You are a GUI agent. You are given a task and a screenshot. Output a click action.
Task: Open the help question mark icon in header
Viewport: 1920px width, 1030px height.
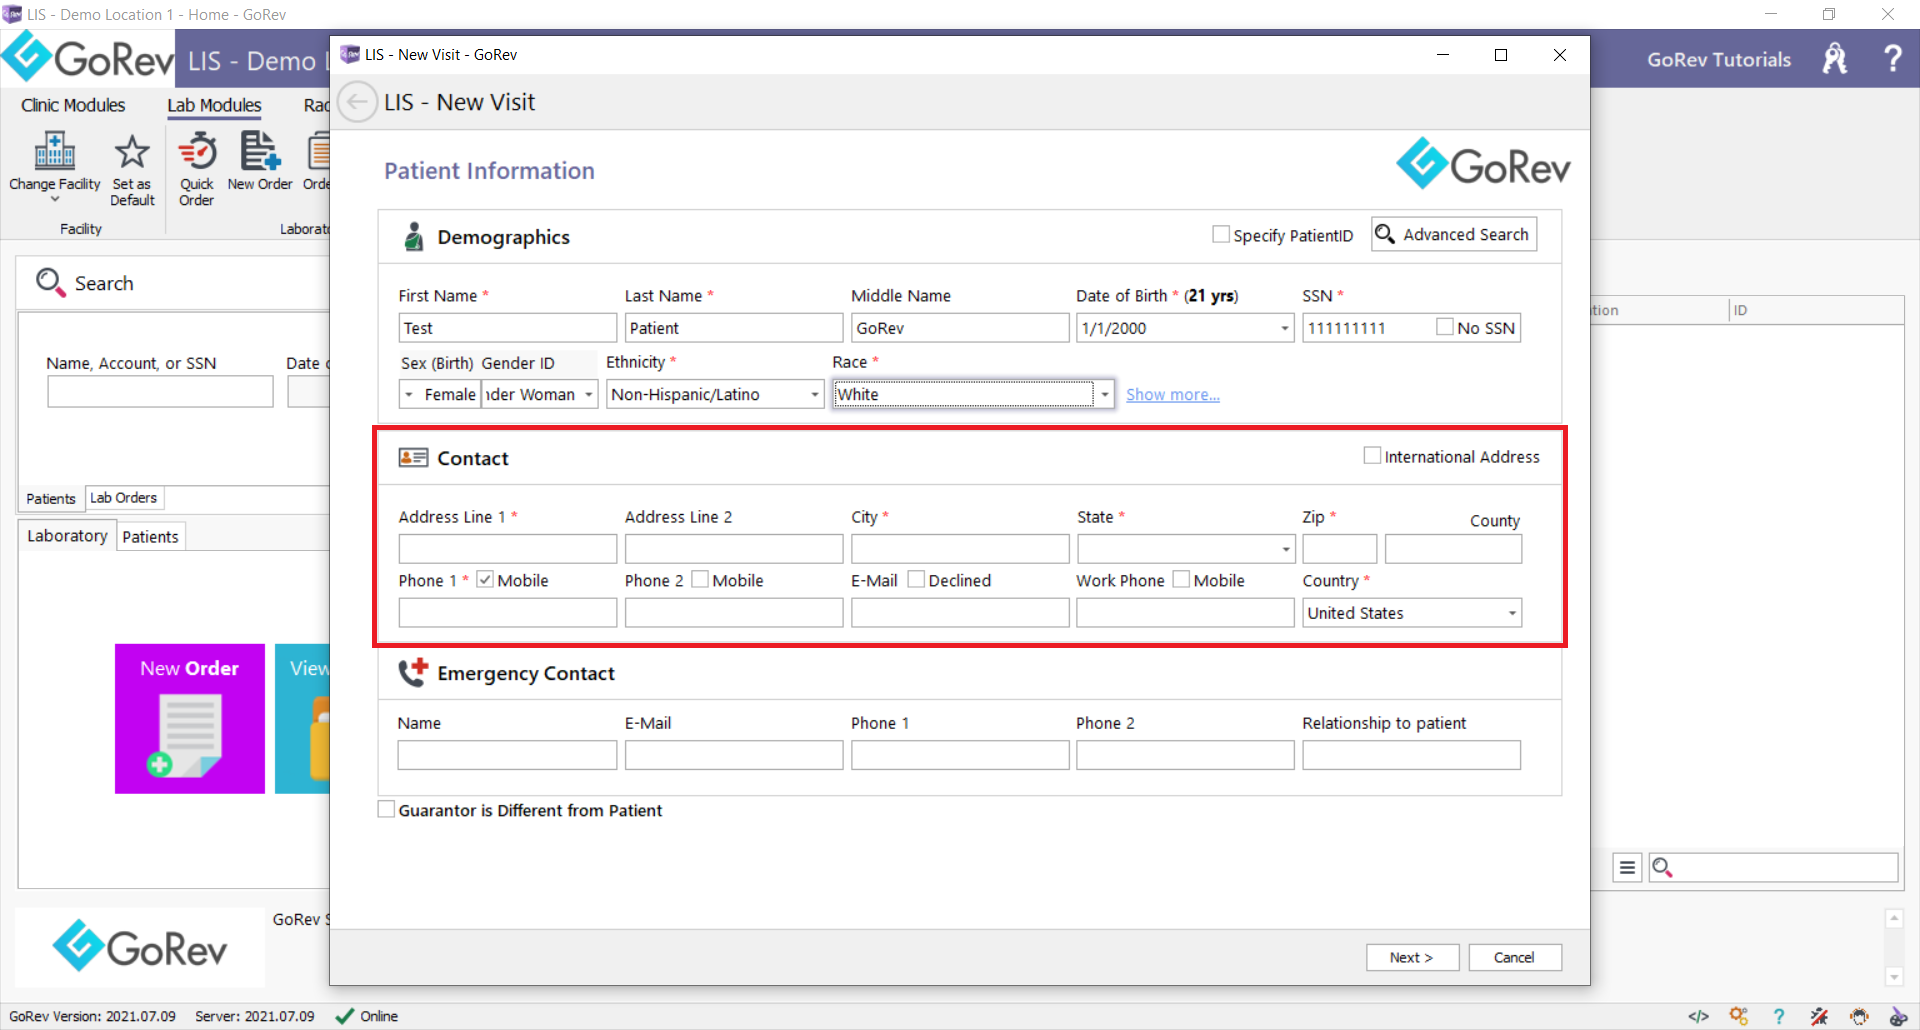(1892, 58)
